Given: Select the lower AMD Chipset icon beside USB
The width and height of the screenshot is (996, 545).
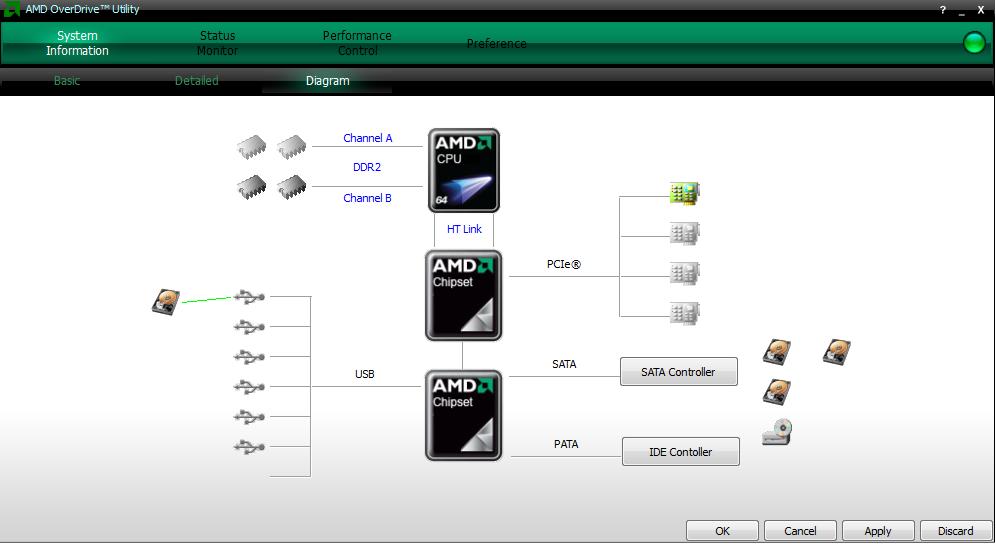Looking at the screenshot, I should 464,415.
